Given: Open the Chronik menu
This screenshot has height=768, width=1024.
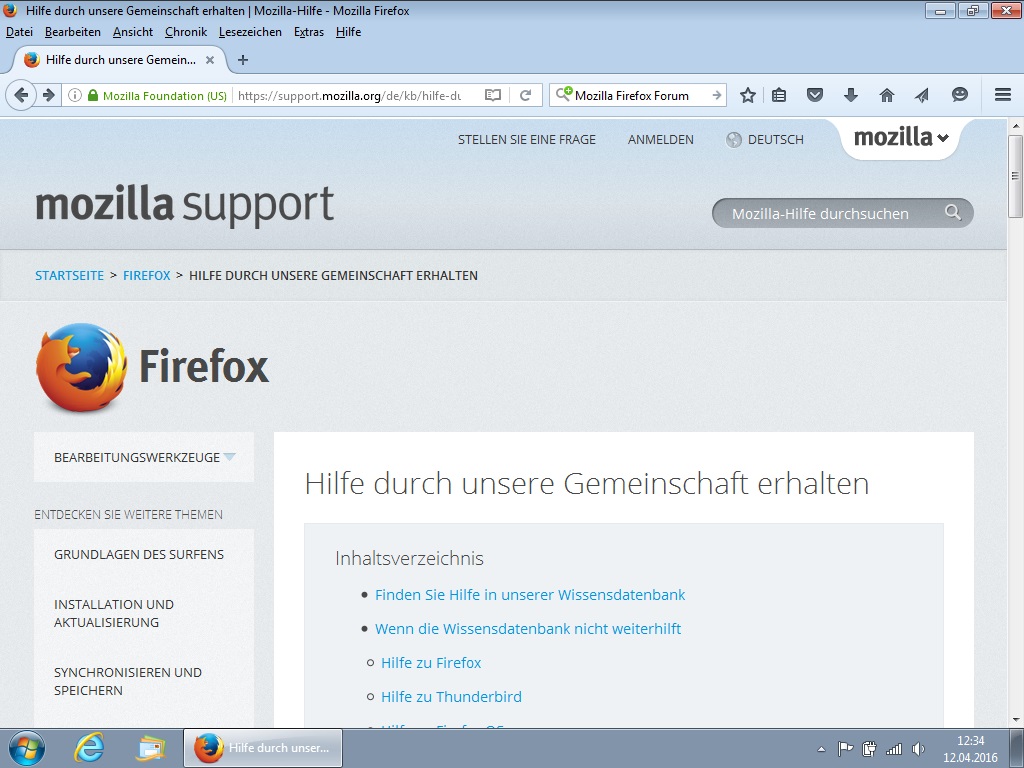Looking at the screenshot, I should pyautogui.click(x=186, y=32).
